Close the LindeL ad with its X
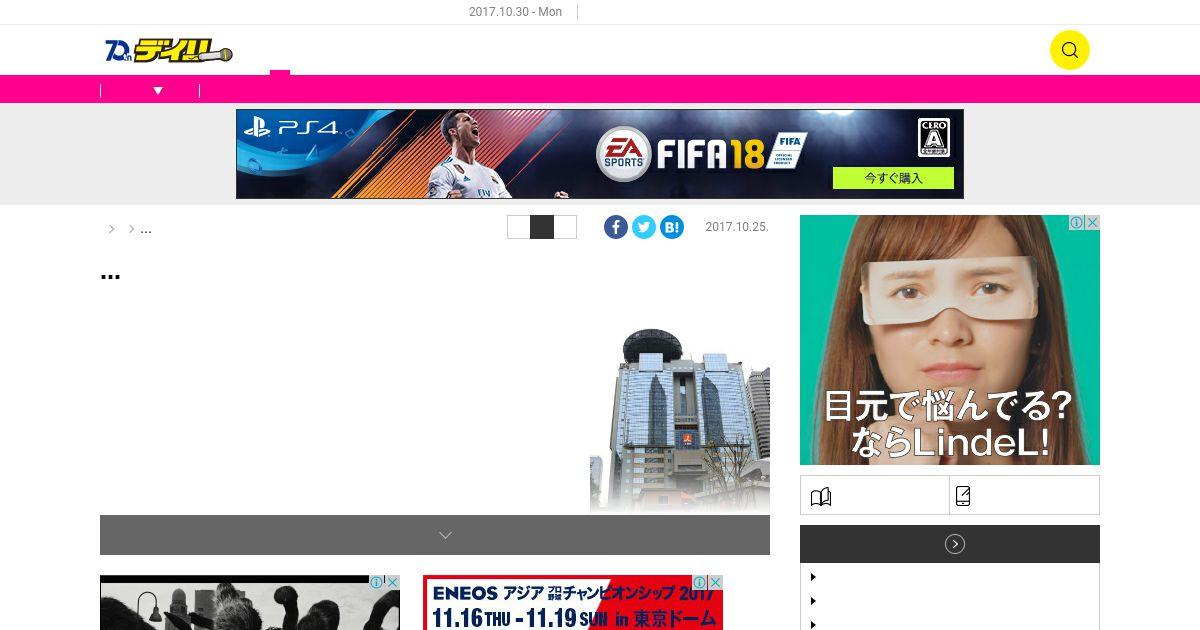The width and height of the screenshot is (1200, 630). (x=1093, y=223)
